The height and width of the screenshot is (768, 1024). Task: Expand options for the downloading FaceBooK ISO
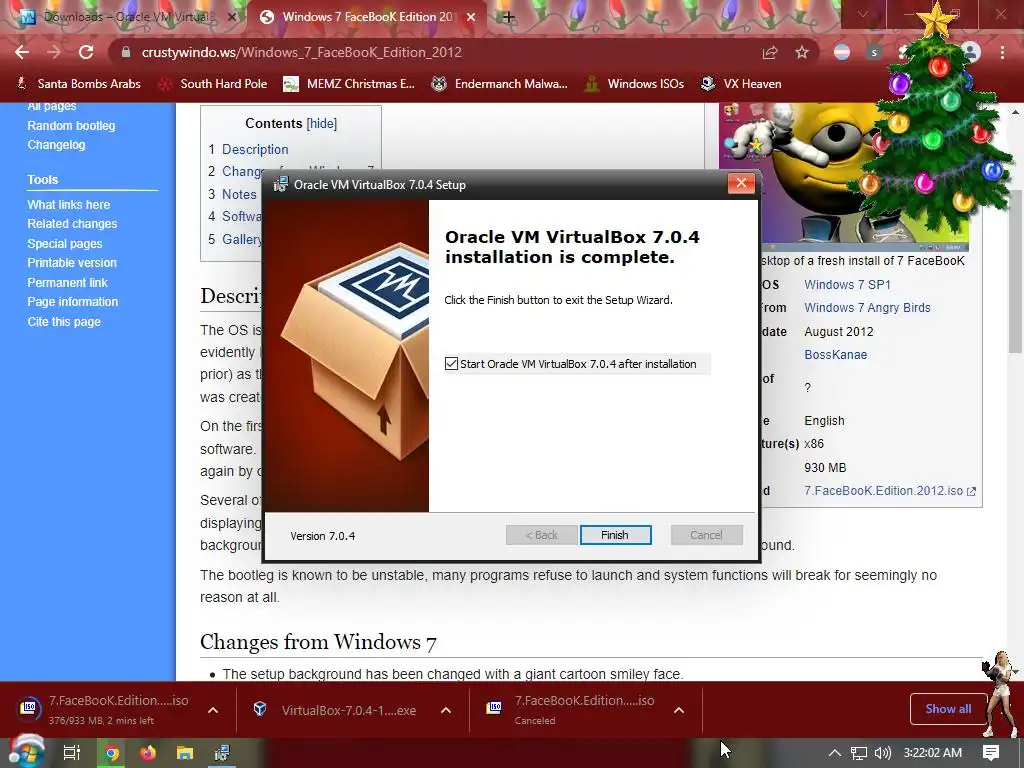[x=213, y=710]
